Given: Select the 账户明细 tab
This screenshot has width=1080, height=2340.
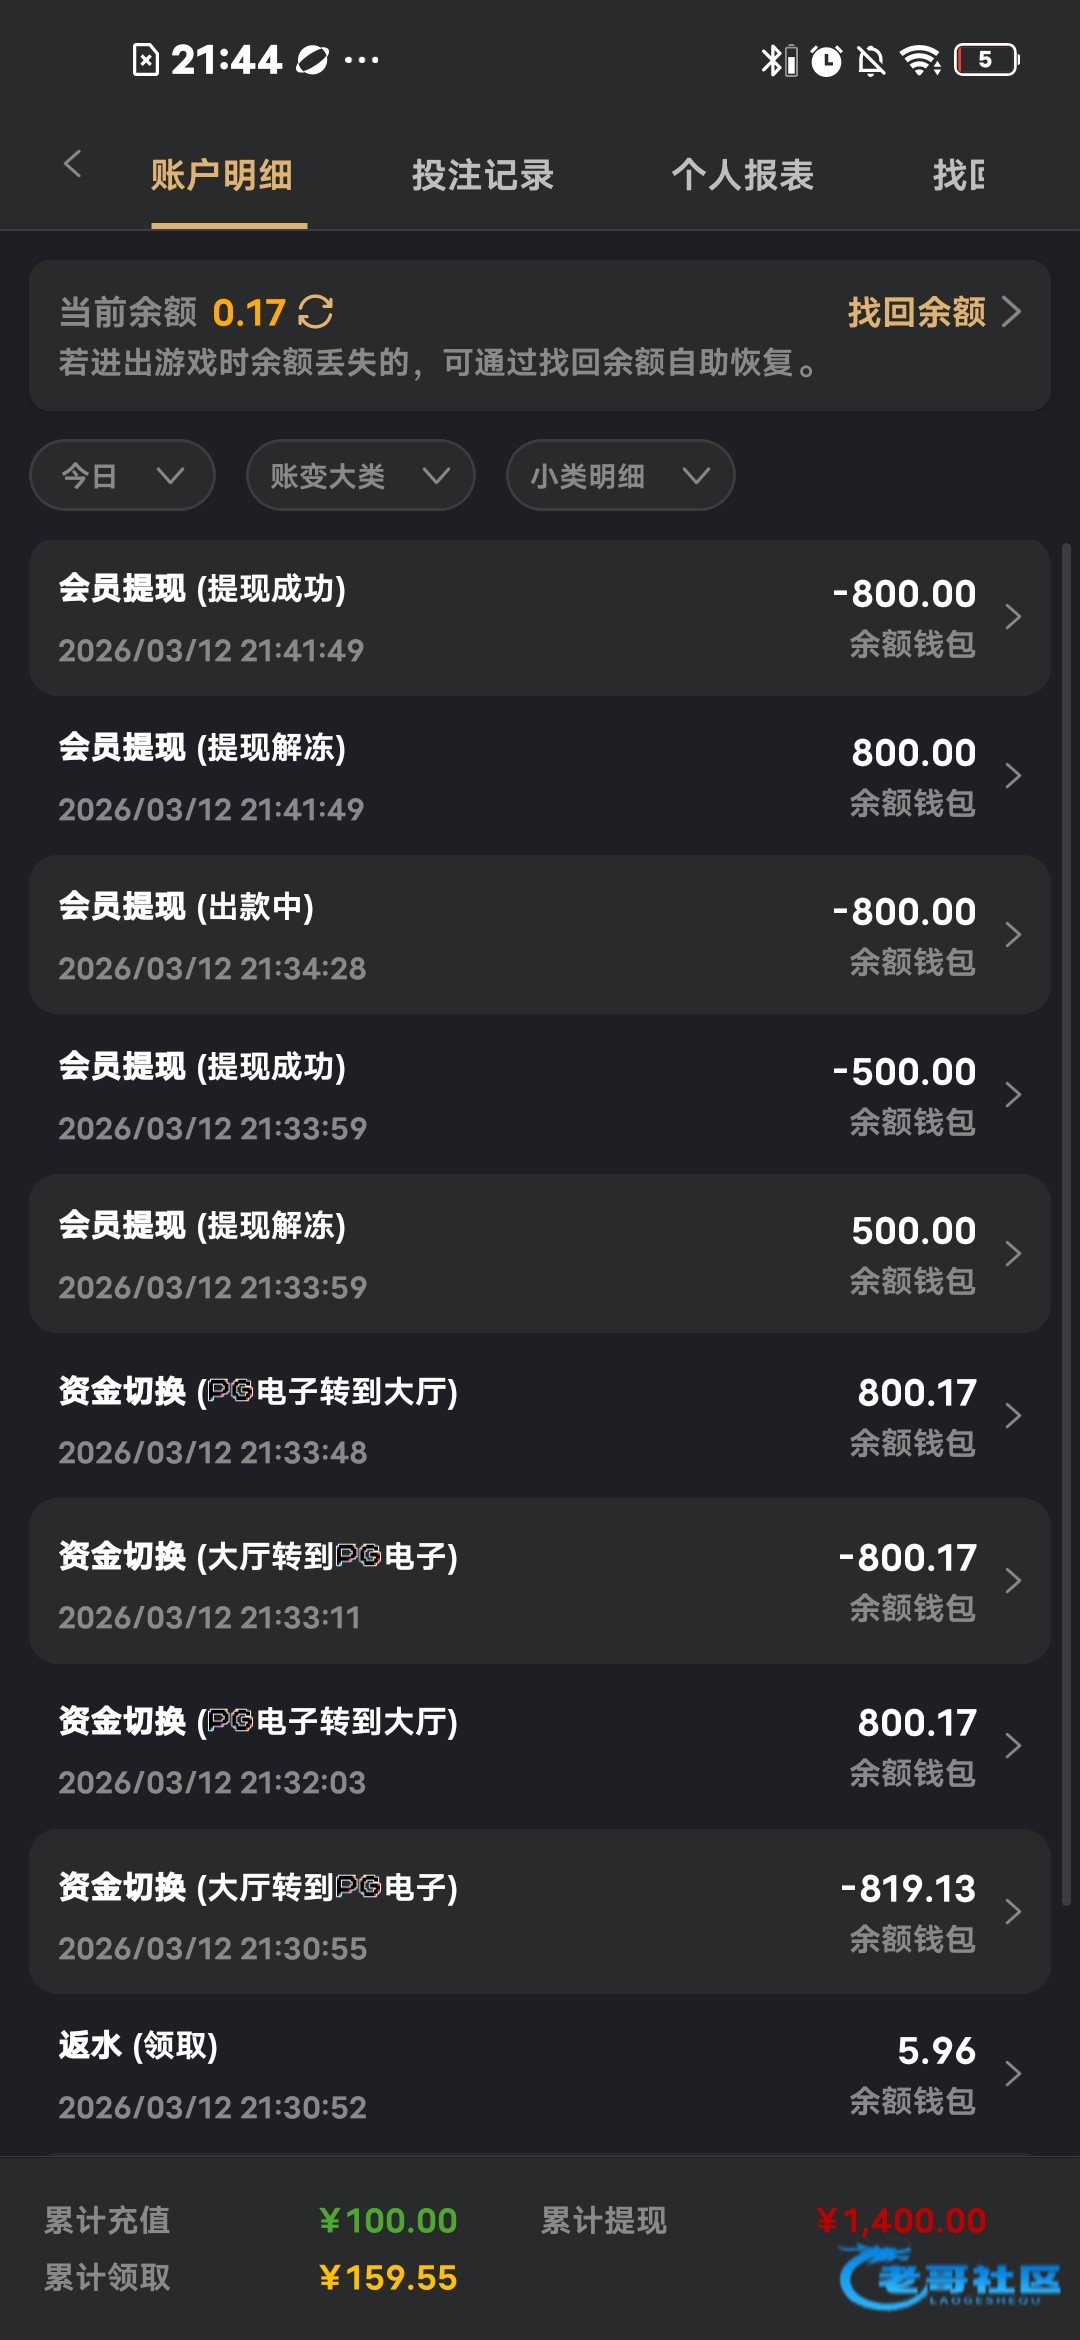Looking at the screenshot, I should [221, 175].
